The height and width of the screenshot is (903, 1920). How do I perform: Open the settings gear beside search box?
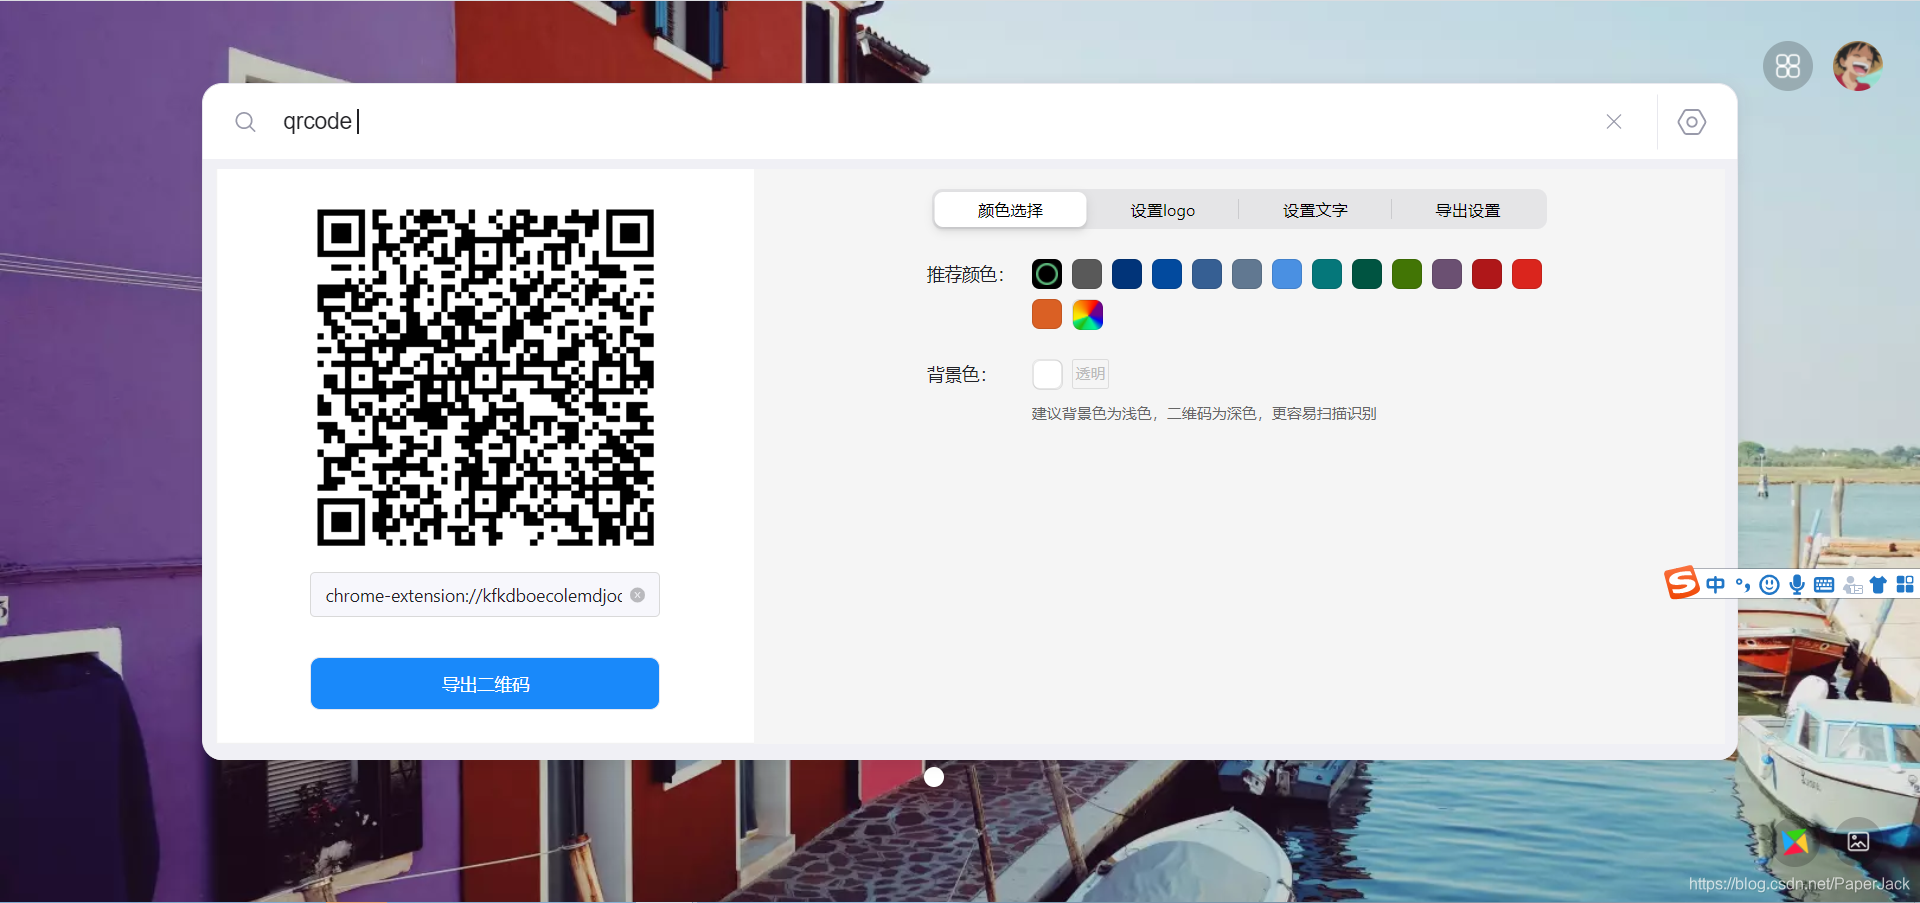1691,121
